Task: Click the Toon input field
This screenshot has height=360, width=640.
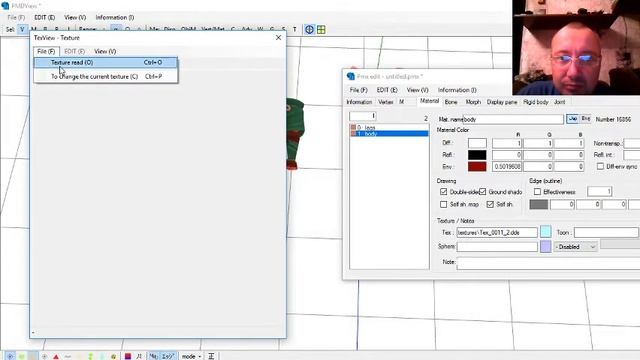Action: (606, 232)
